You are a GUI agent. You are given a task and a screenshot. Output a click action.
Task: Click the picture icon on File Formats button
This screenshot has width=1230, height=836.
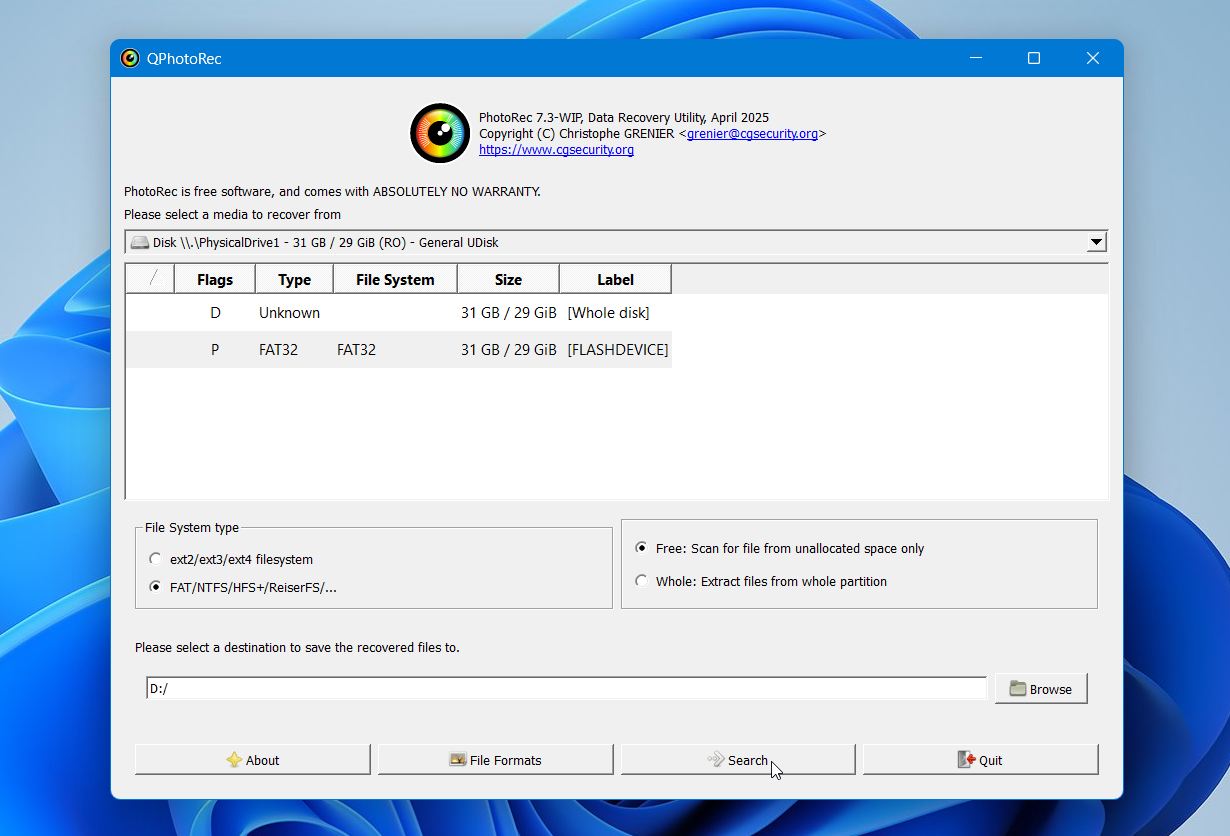(458, 760)
